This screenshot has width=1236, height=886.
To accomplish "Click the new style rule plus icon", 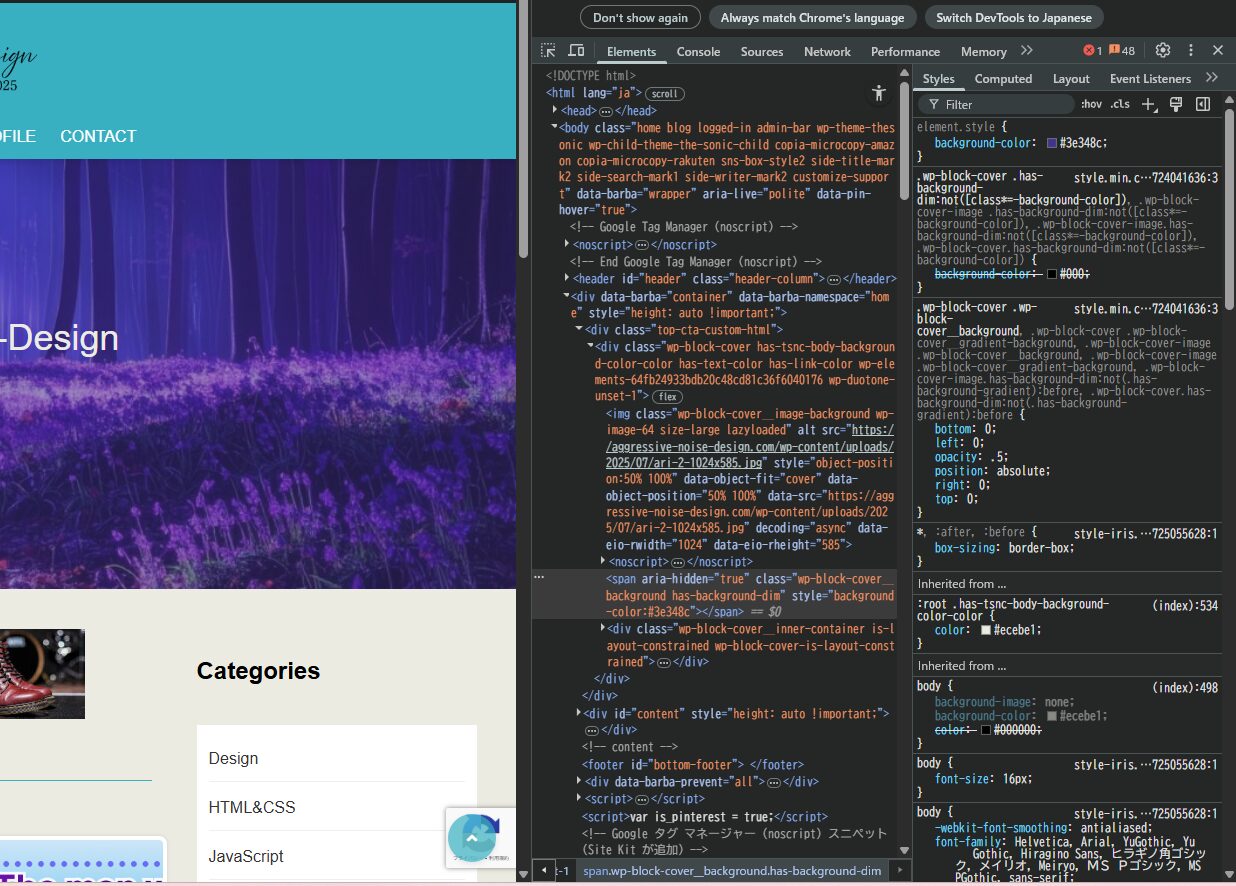I will point(1149,104).
